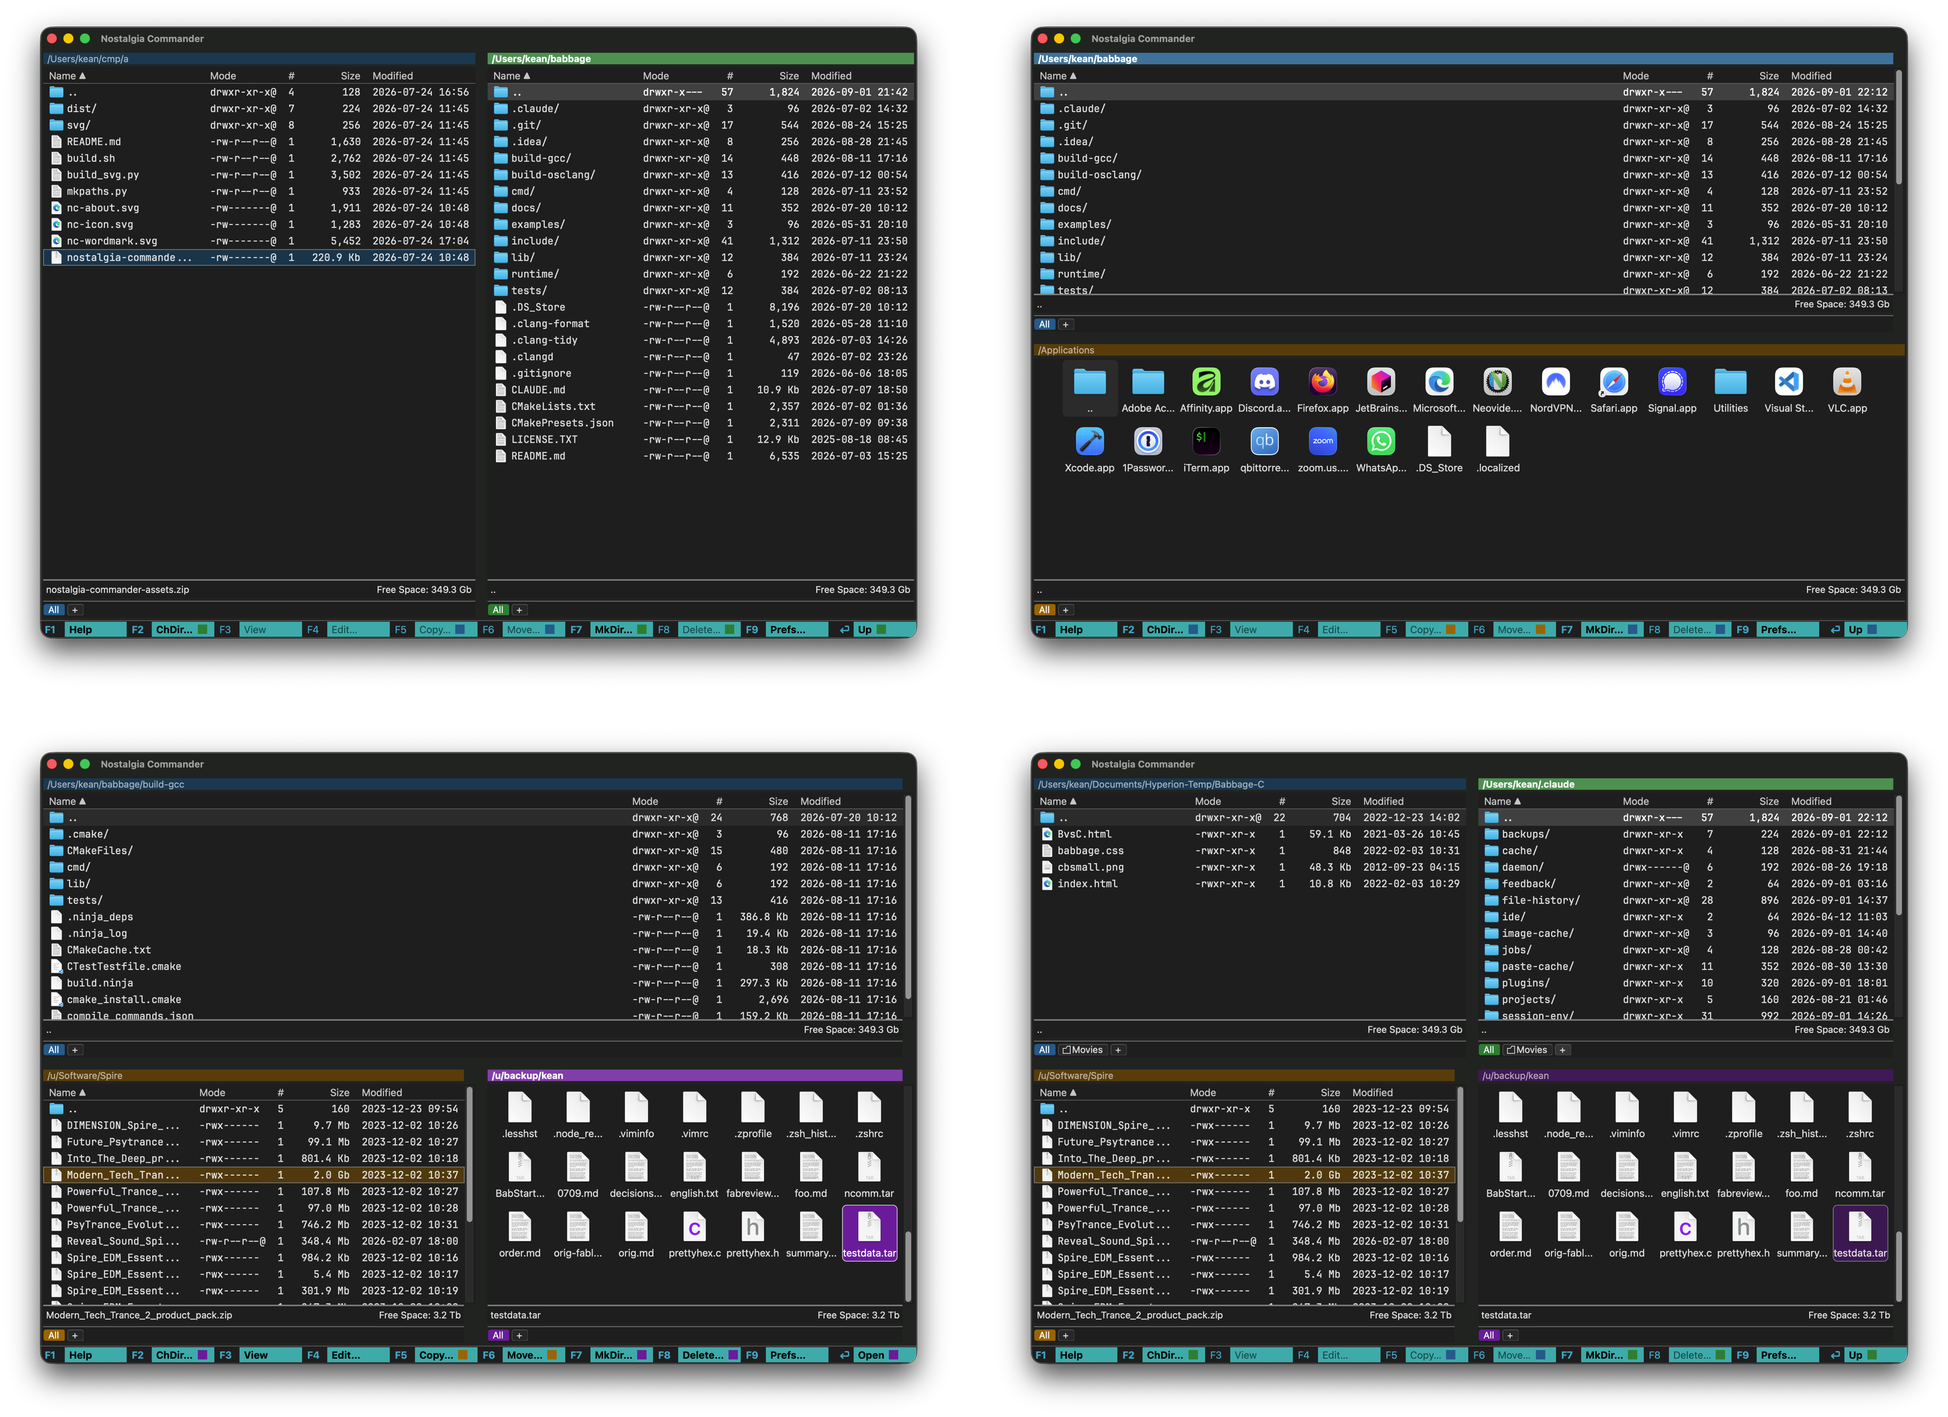The image size is (1948, 1417).
Task: Select the 1Password app icon in /Applications
Action: (1148, 441)
